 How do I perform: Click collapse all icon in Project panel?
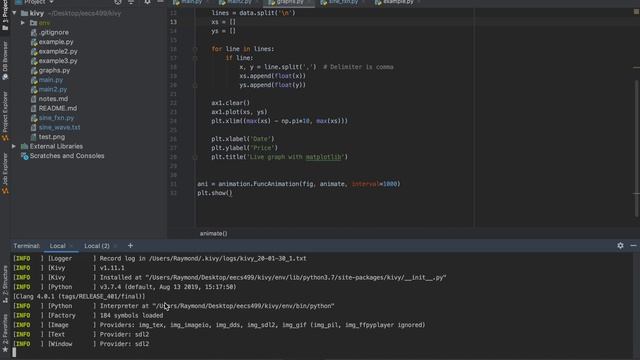click(x=131, y=2)
